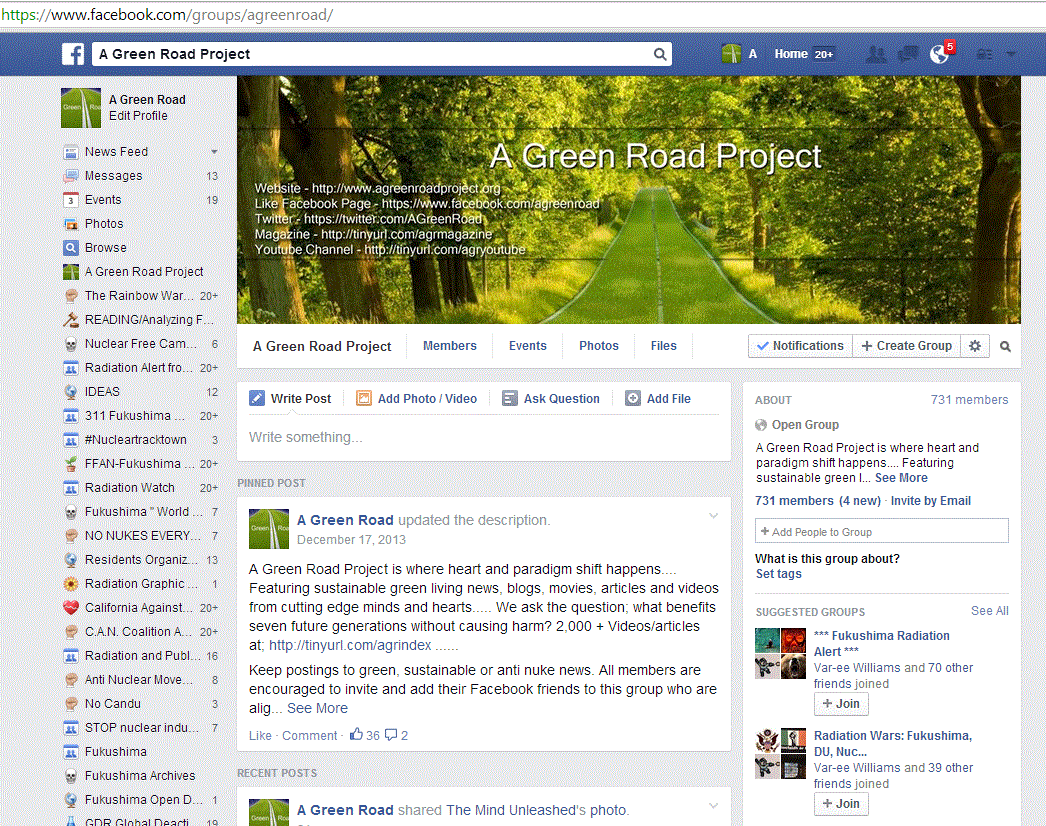Open friend requests icon in top bar
The height and width of the screenshot is (826, 1046).
tap(876, 54)
